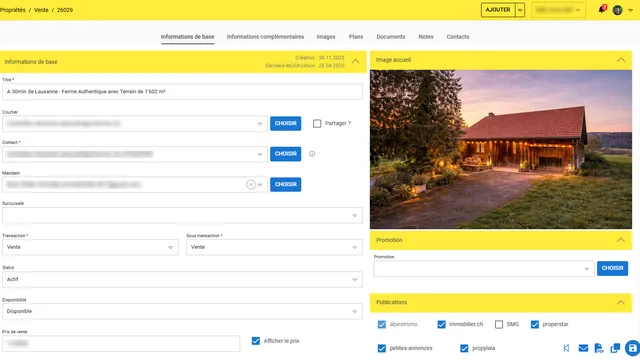
Task: Switch to the Informations complémentaires tab
Action: point(265,37)
